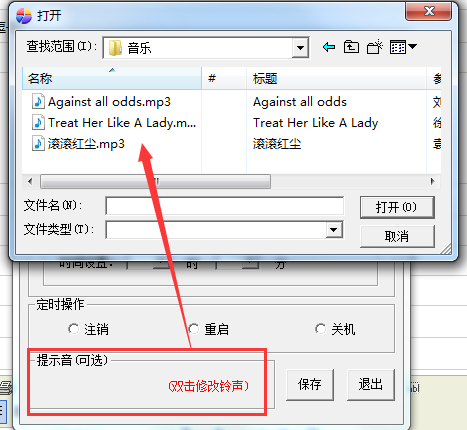Expand the 查找范围 folder dropdown
This screenshot has height=430, width=467.
300,48
